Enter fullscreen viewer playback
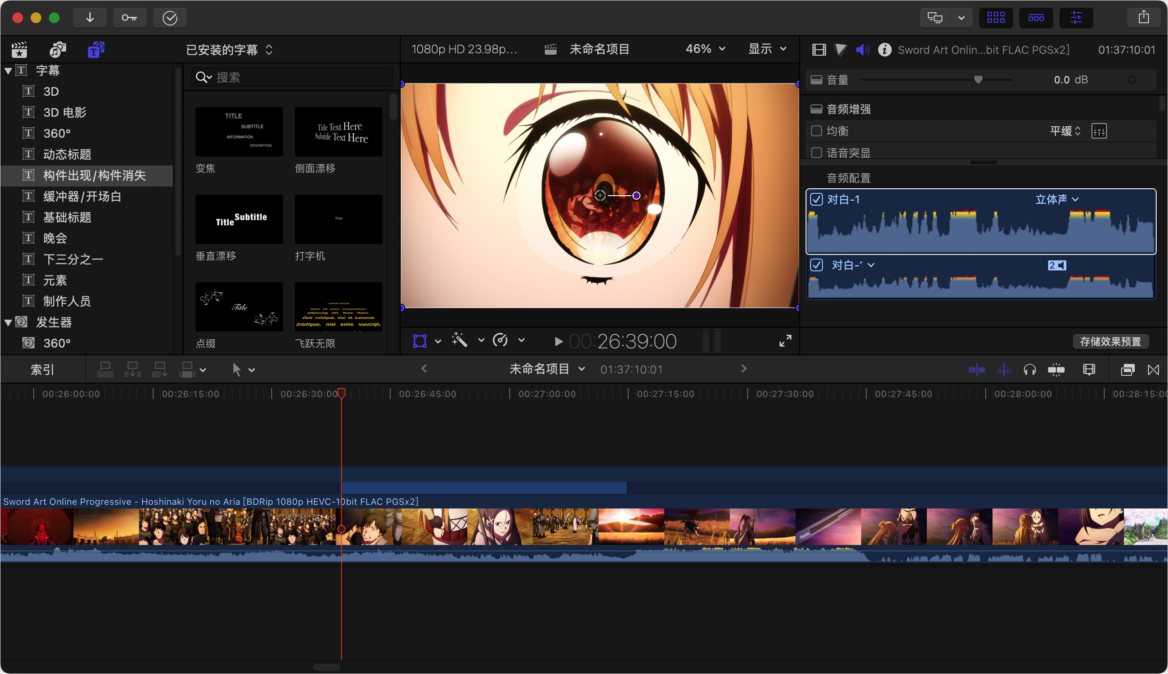The height and width of the screenshot is (674, 1168). click(x=785, y=341)
